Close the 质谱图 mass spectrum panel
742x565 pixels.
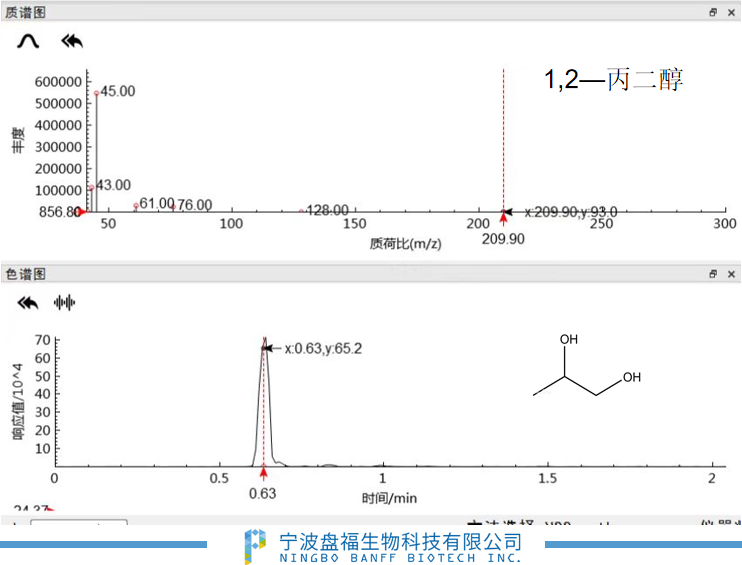[x=732, y=12]
